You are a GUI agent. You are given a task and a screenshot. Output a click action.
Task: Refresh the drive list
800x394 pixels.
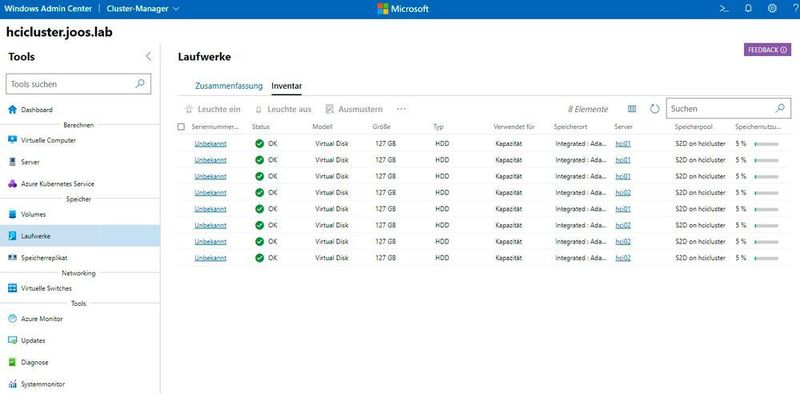click(x=655, y=109)
